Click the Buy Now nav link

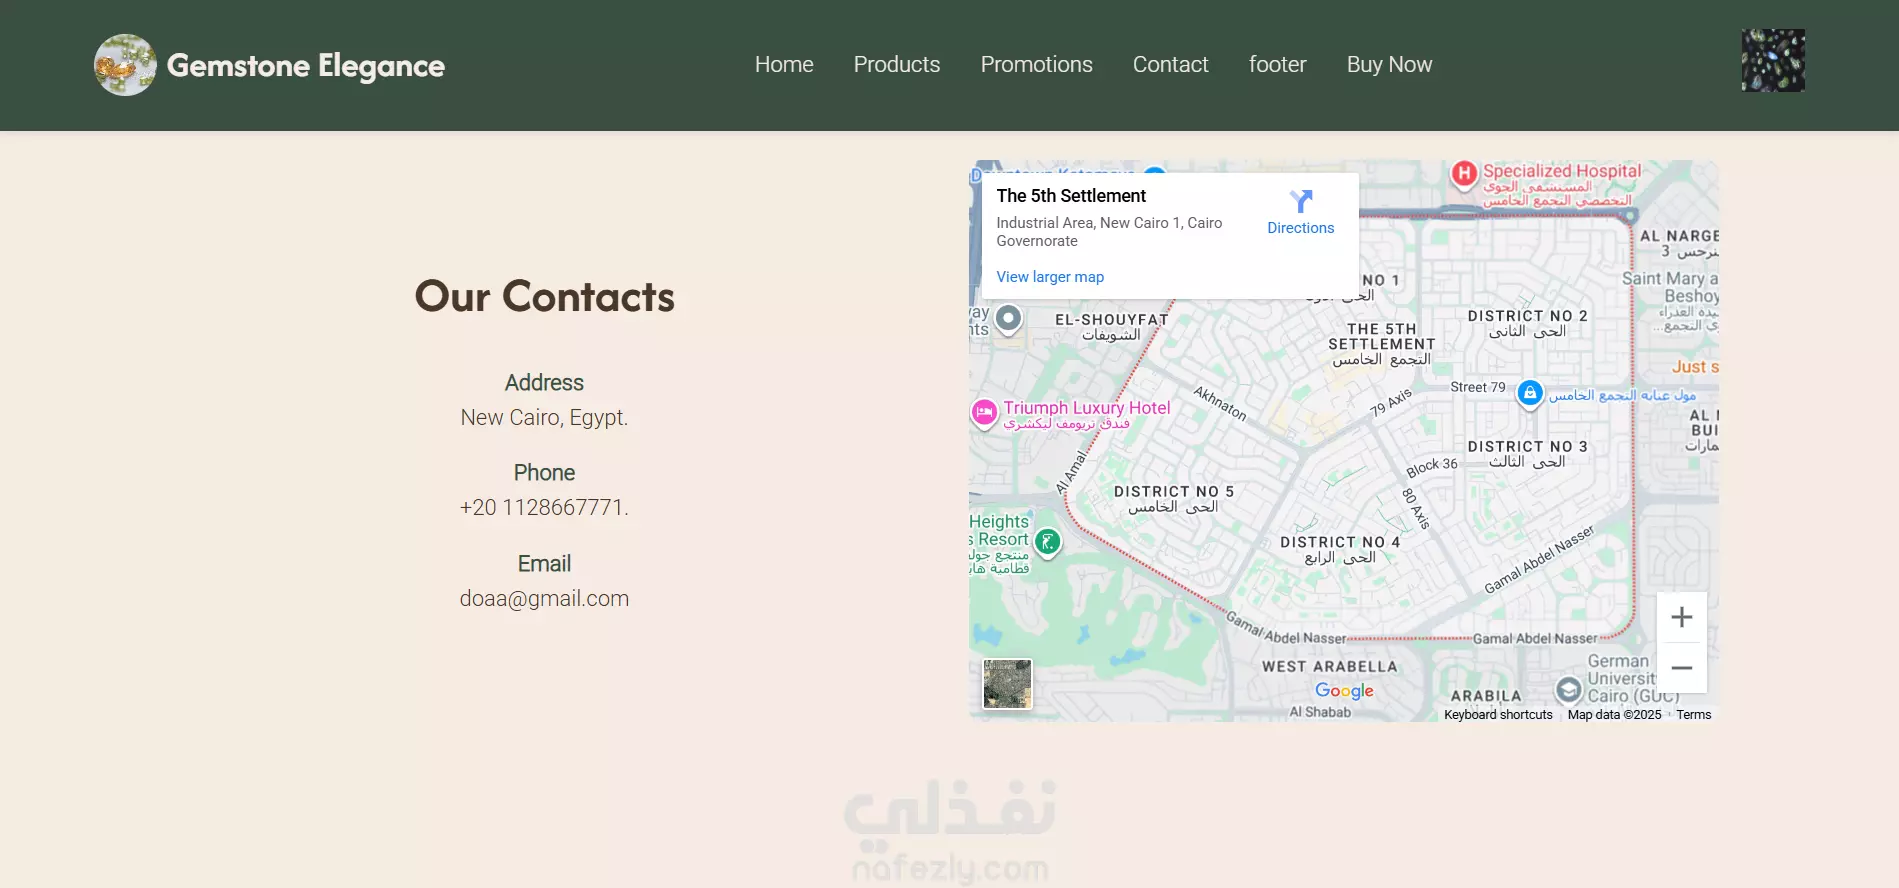1389,65
